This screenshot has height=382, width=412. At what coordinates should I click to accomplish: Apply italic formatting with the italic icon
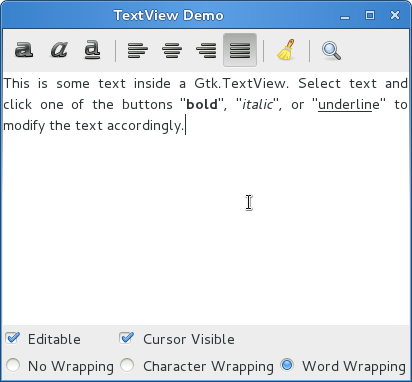tap(58, 50)
